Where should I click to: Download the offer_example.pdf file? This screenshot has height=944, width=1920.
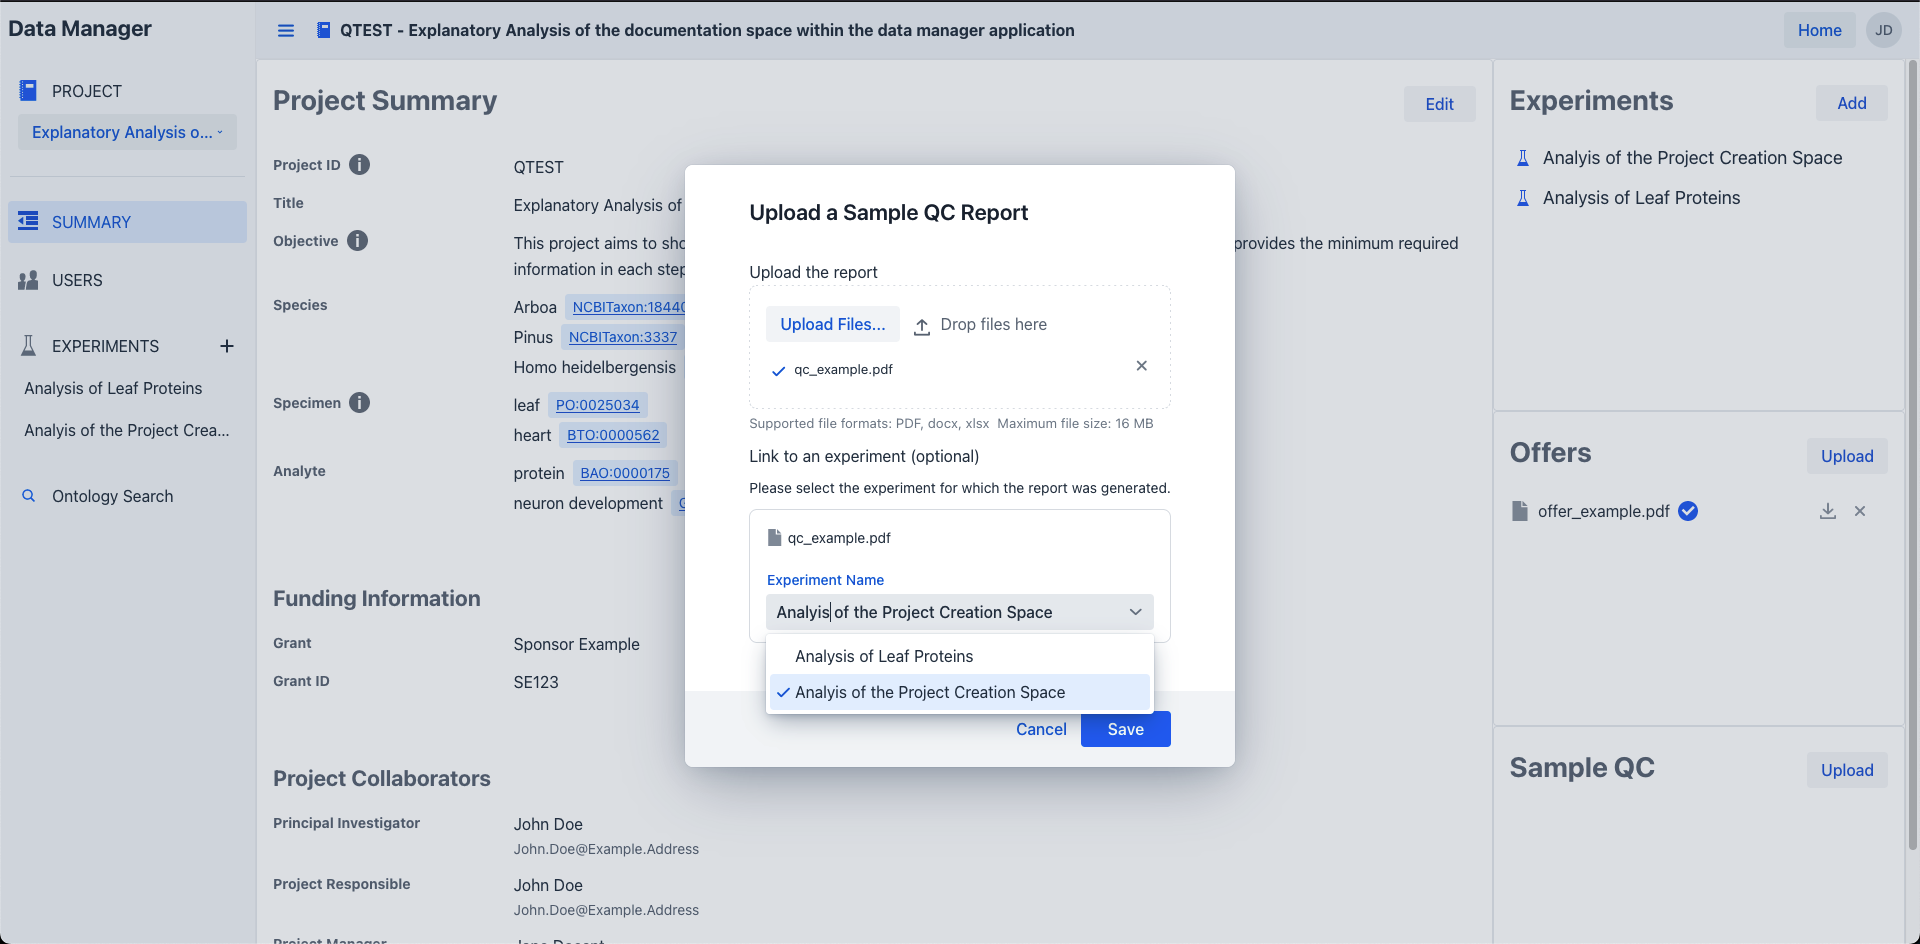tap(1827, 511)
